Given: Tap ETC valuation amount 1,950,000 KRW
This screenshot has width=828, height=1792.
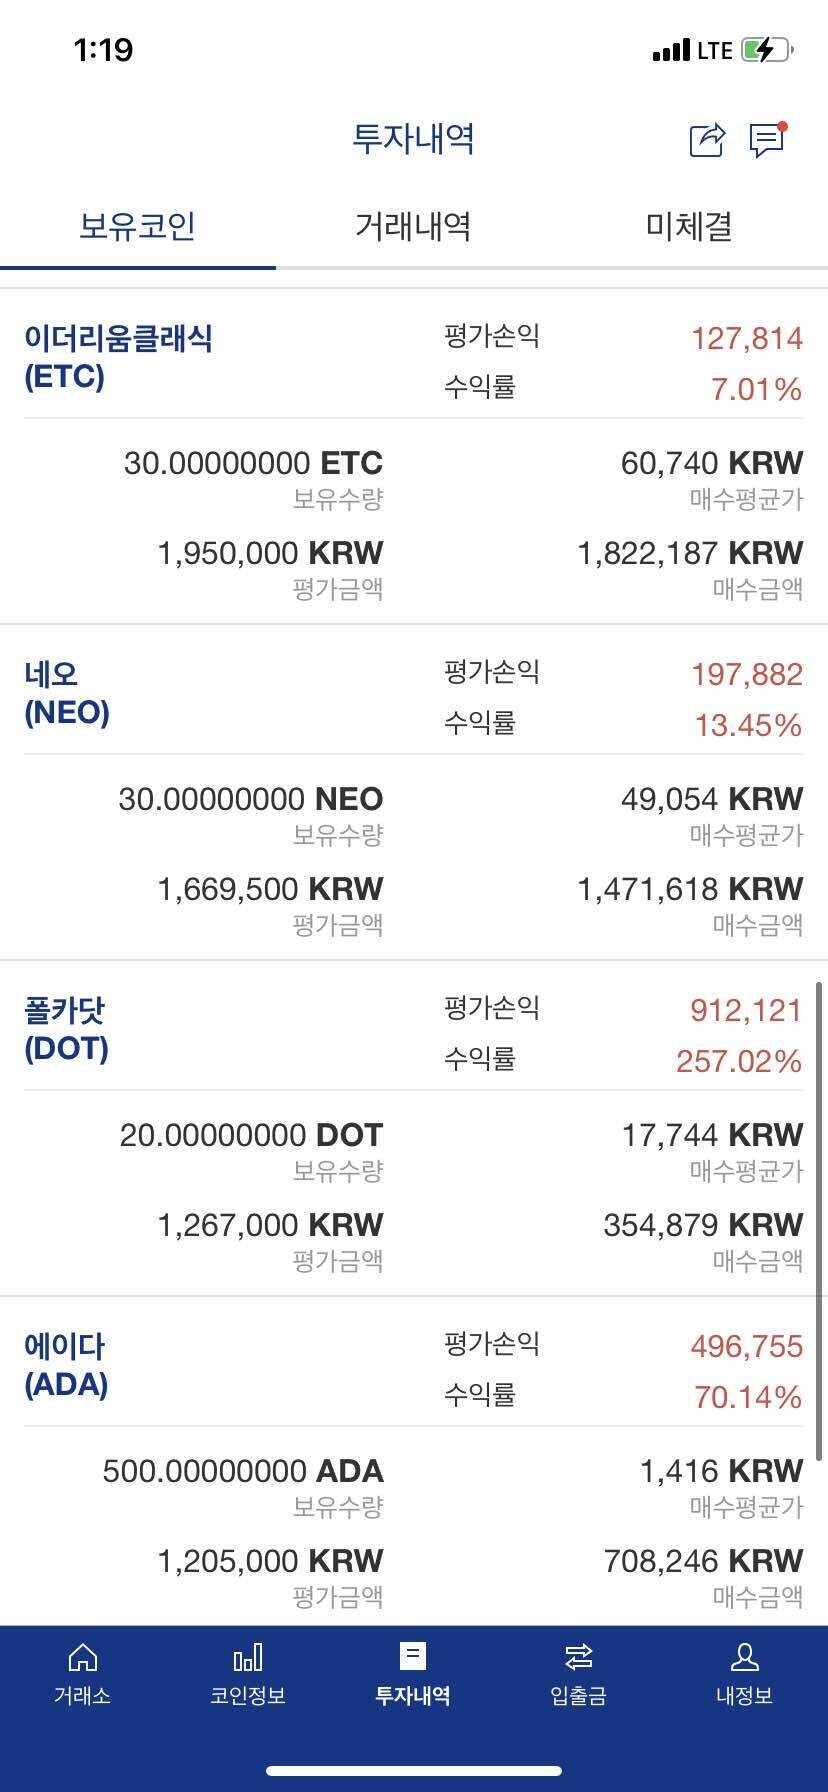Looking at the screenshot, I should (x=270, y=553).
